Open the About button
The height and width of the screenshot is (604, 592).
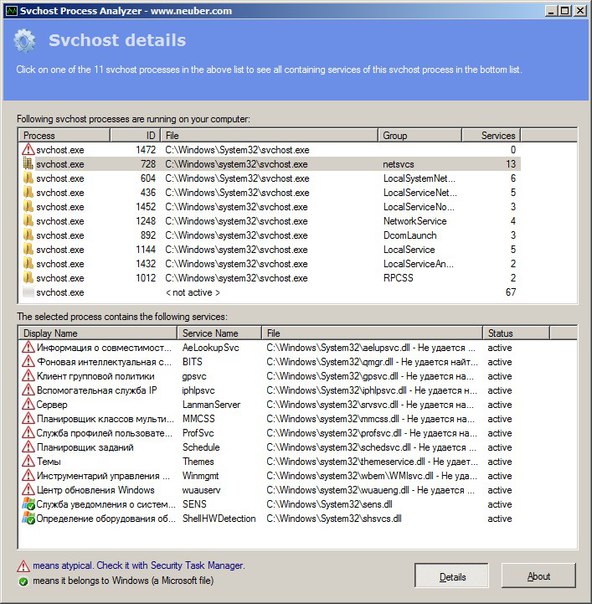[x=538, y=577]
